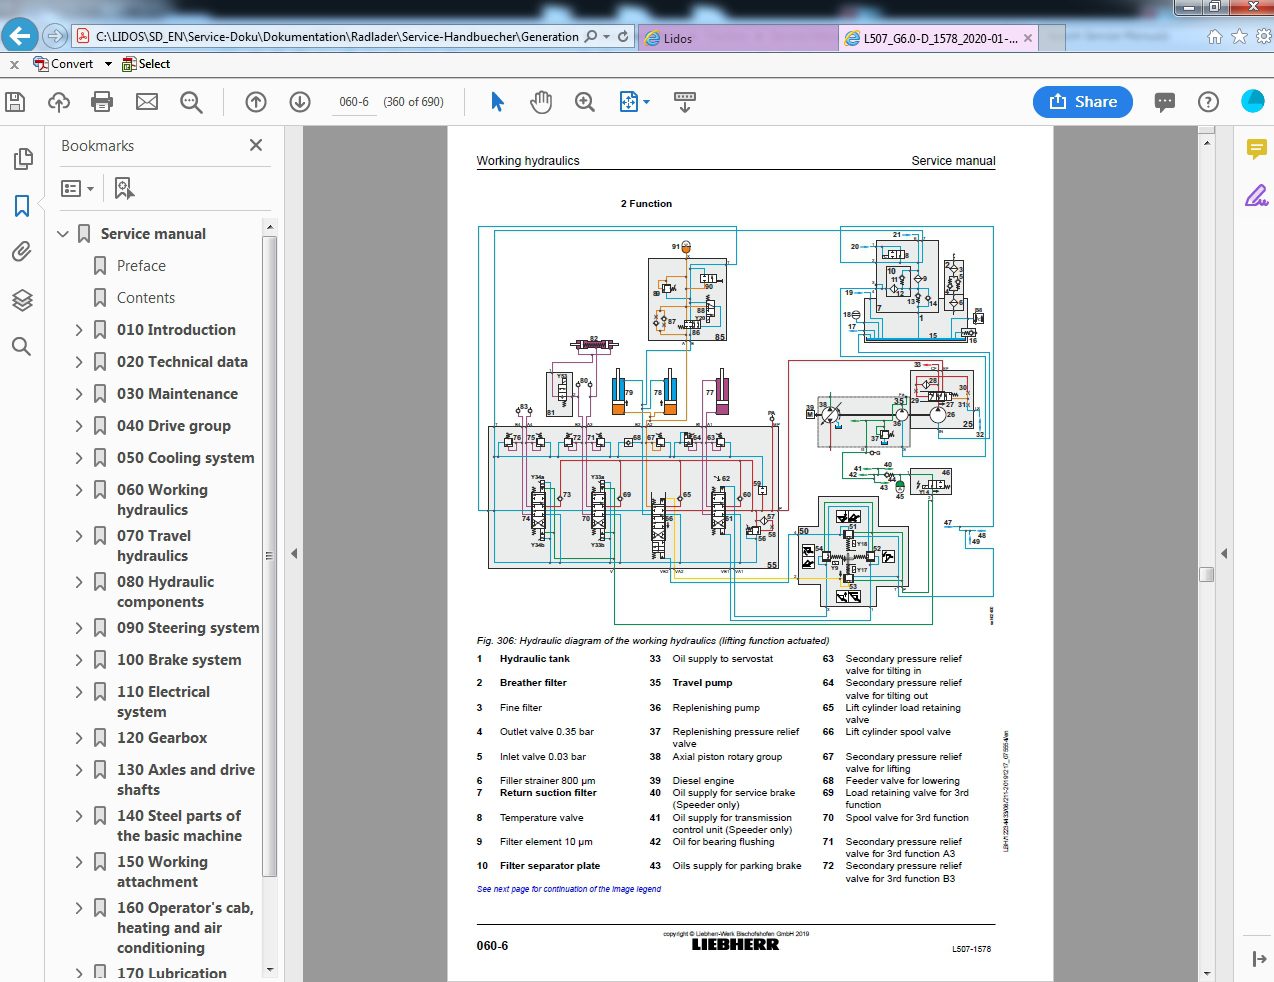Open the Contents bookmark
This screenshot has height=982, width=1274.
click(146, 298)
